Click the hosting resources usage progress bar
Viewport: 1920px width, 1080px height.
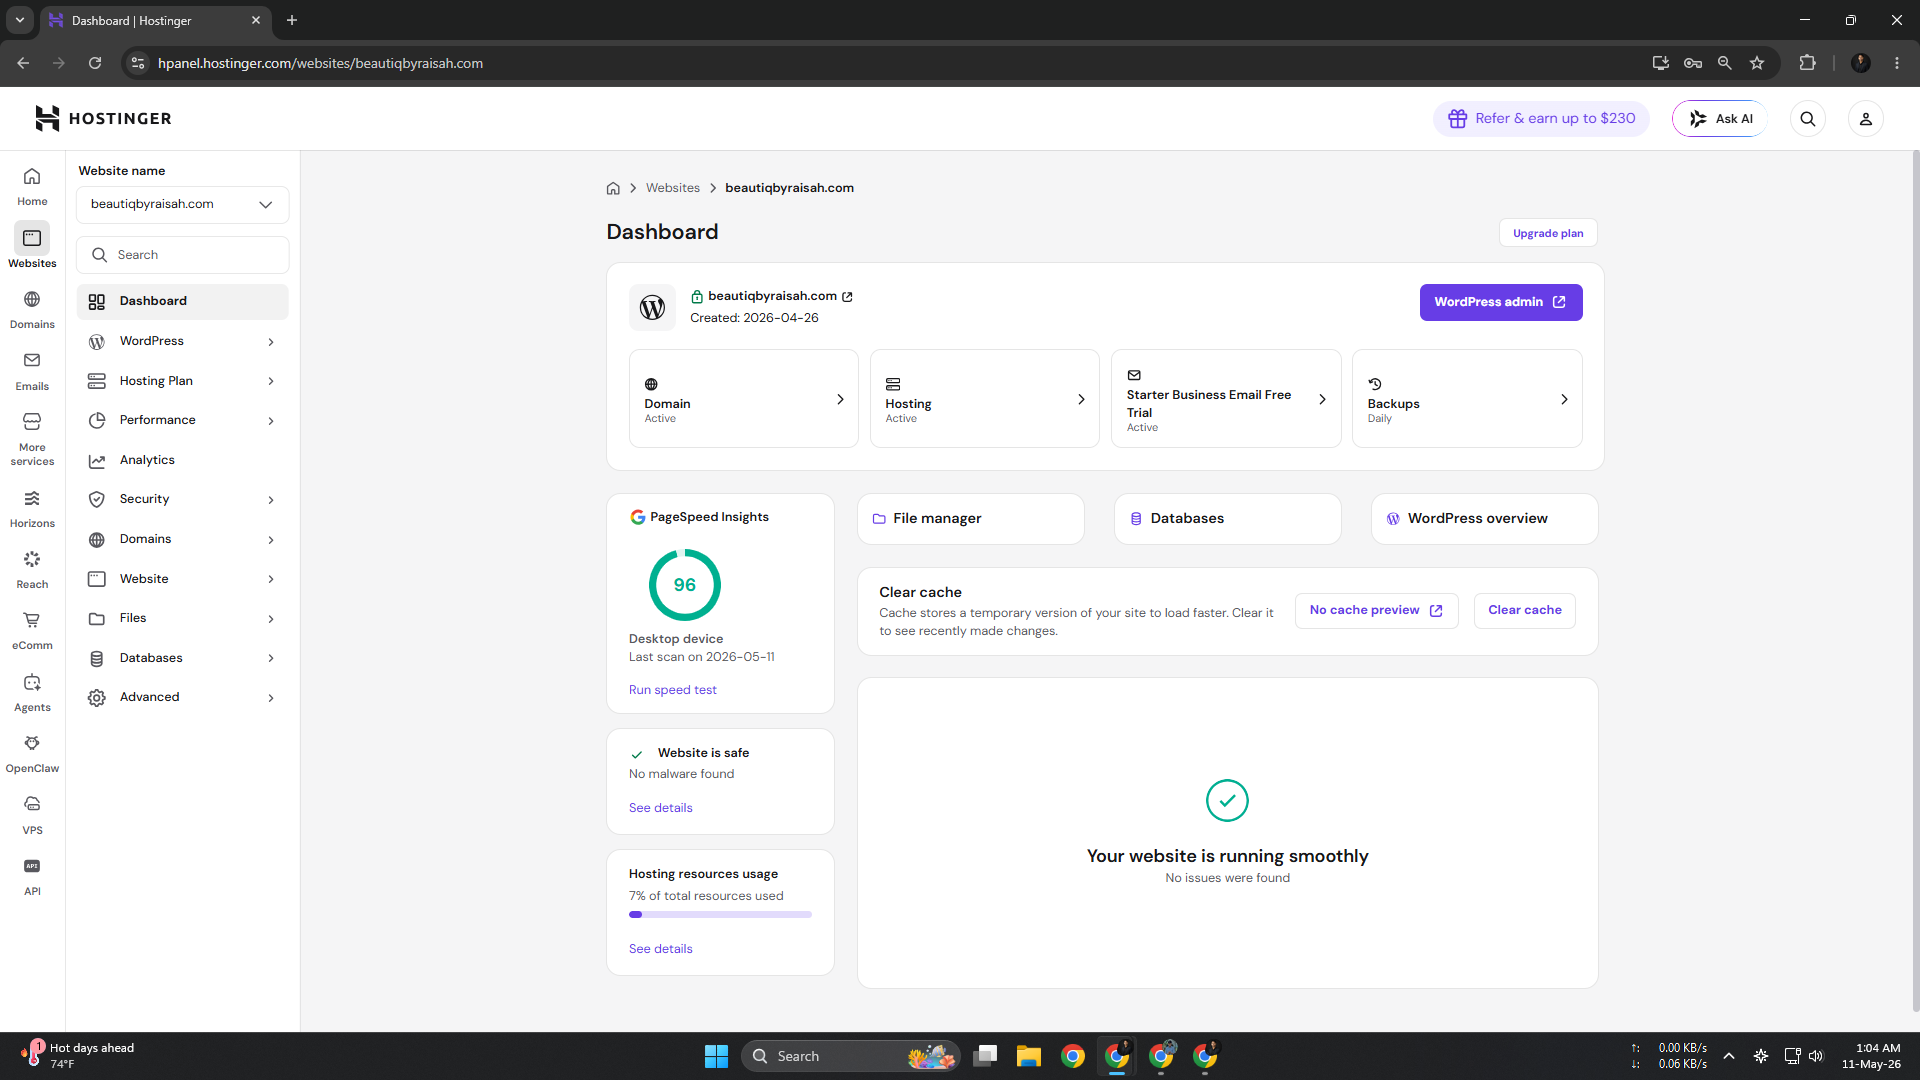coord(720,915)
